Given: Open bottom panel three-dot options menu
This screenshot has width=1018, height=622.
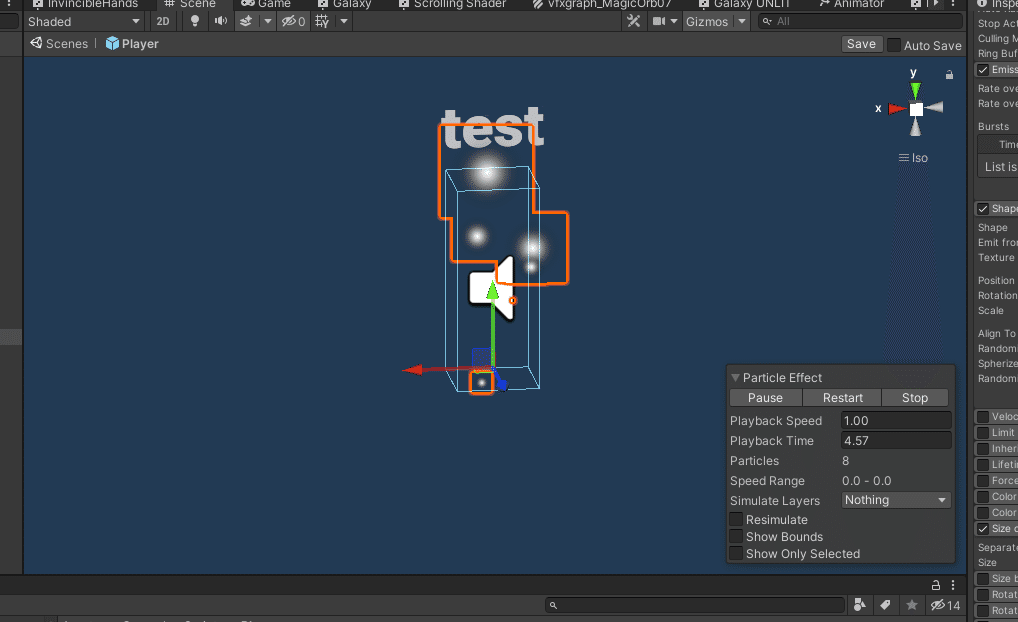Looking at the screenshot, I should (953, 584).
